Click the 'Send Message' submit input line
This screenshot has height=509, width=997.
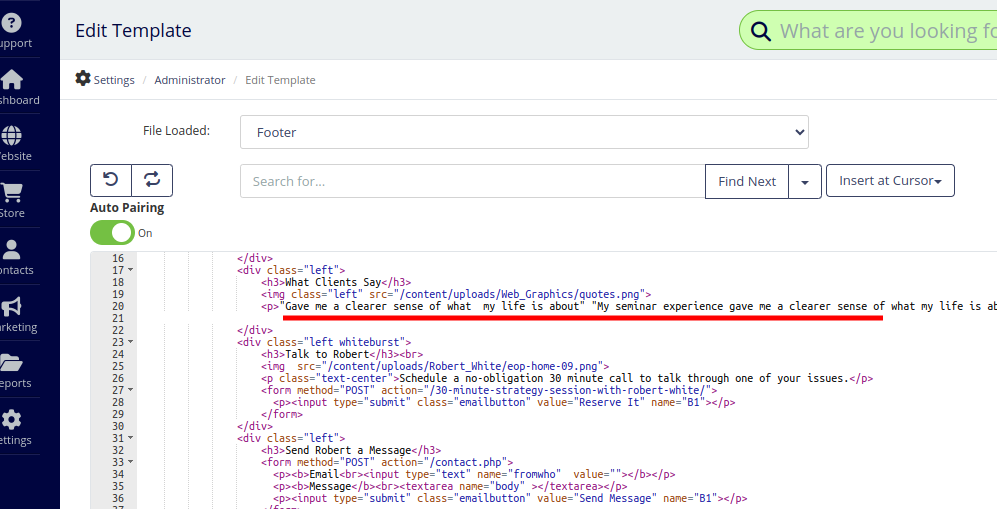pos(510,498)
